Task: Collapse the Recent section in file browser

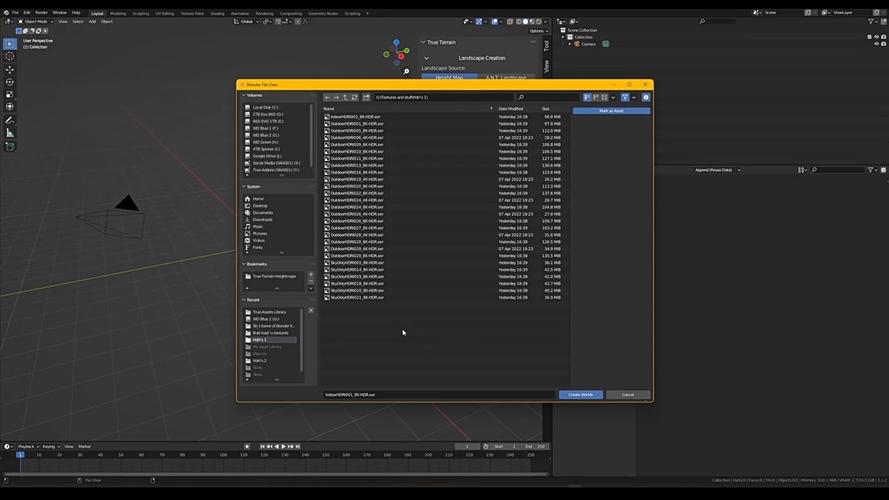Action: 244,300
